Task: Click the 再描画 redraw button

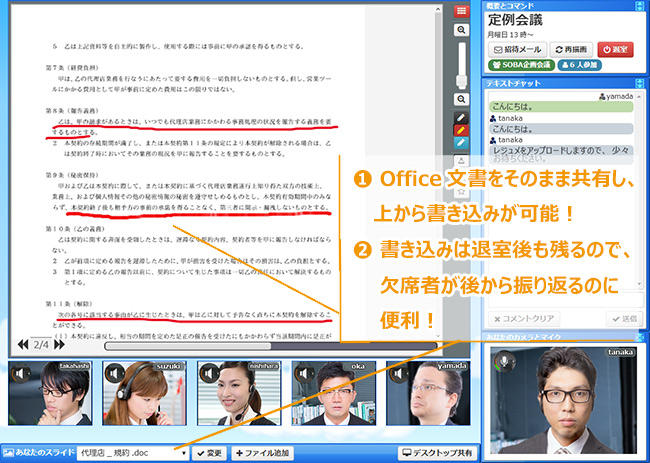Action: click(x=571, y=50)
